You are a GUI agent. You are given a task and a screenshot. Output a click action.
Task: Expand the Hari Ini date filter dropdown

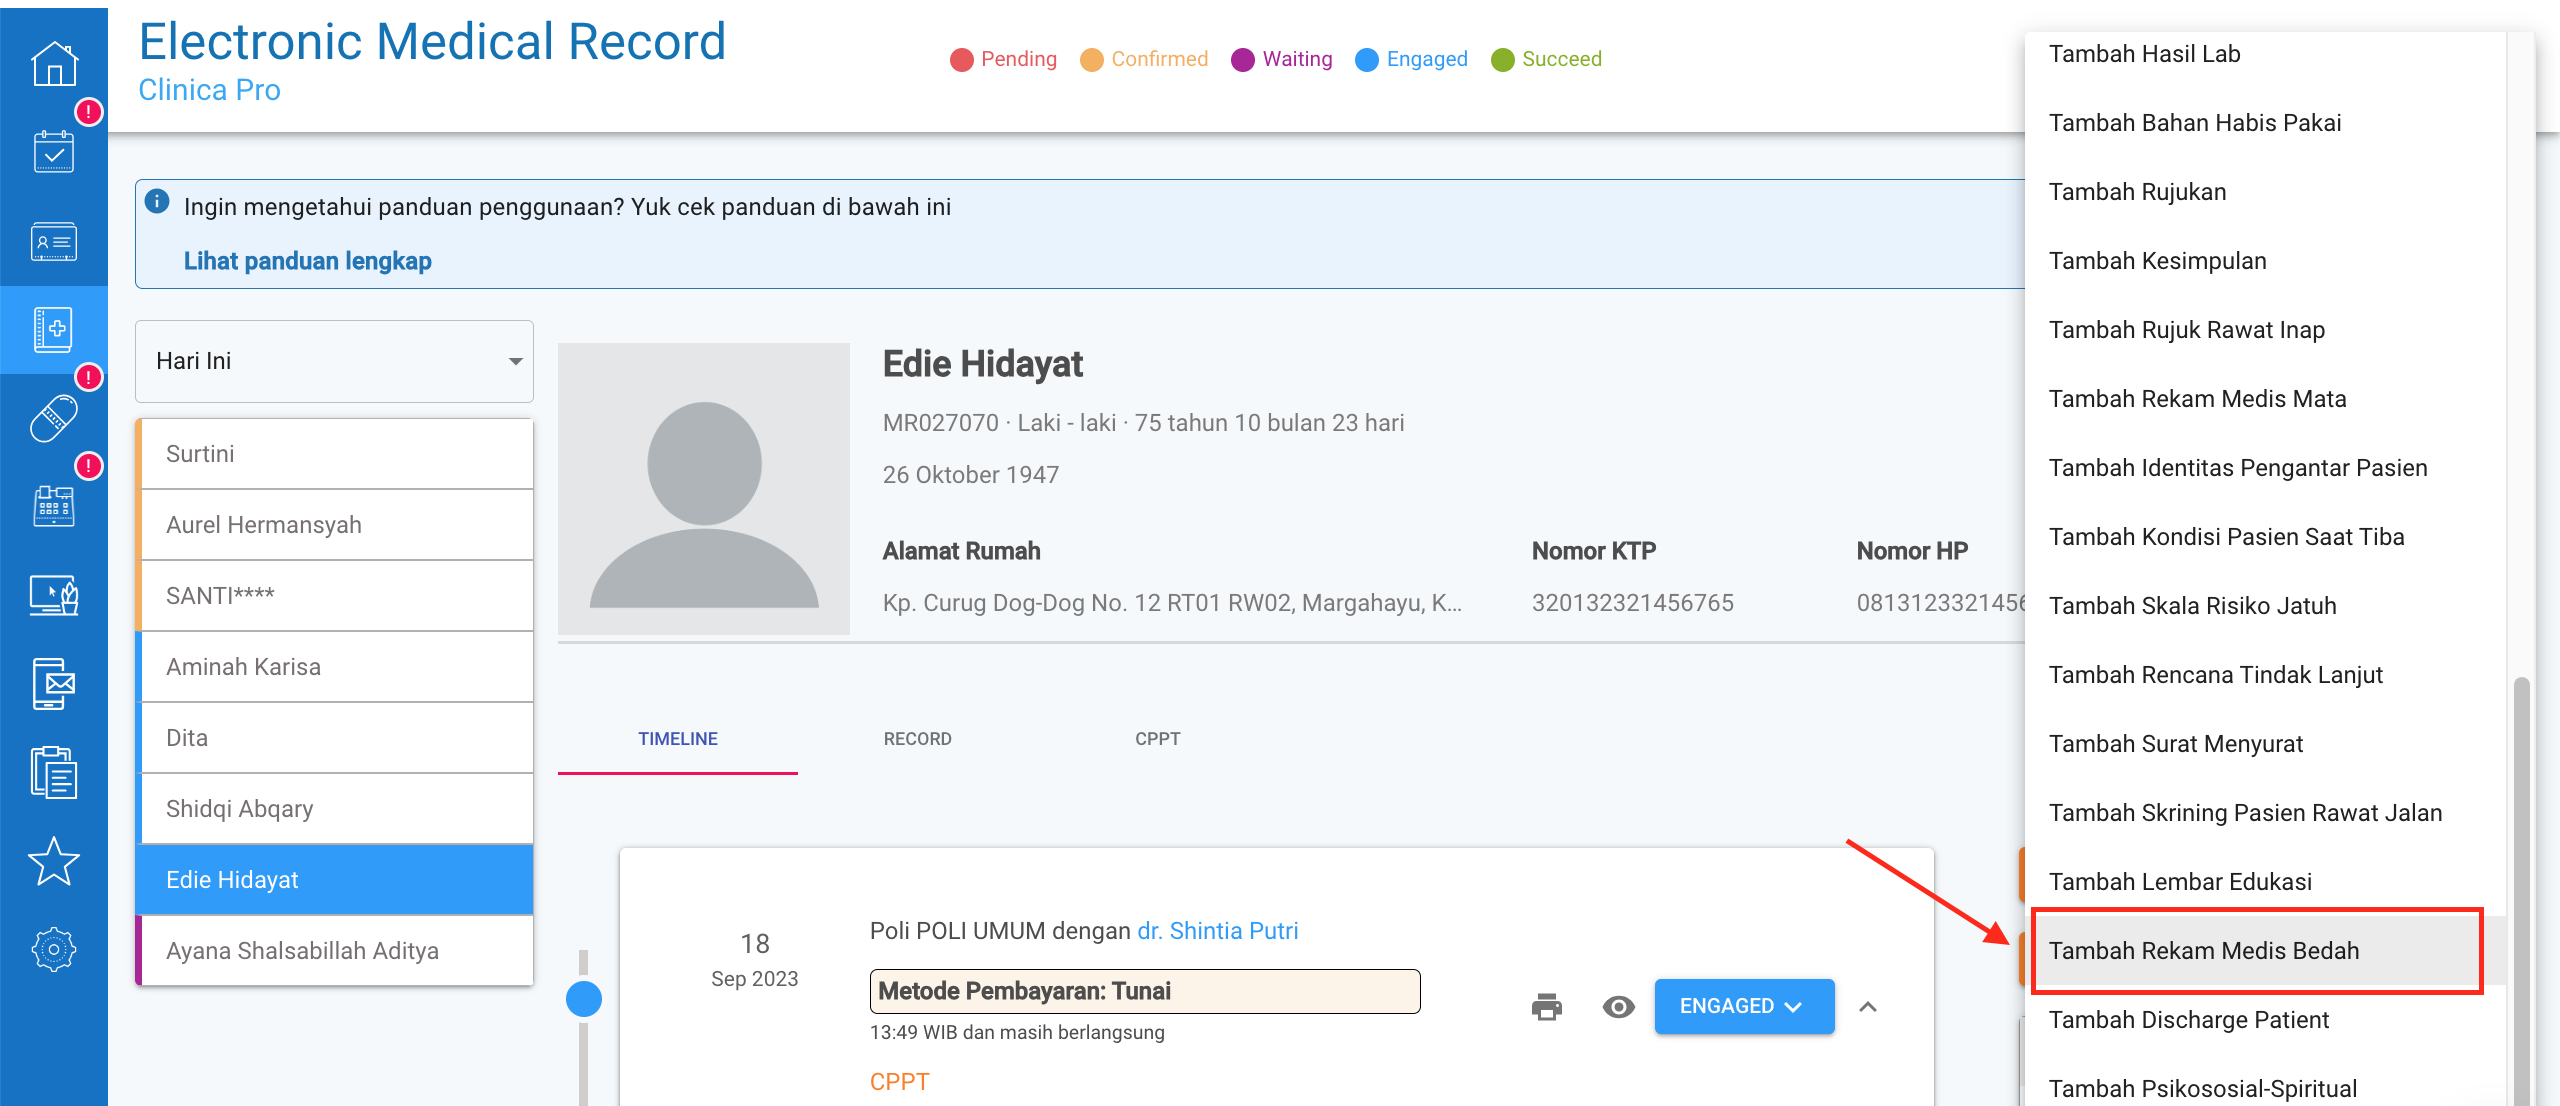click(334, 361)
